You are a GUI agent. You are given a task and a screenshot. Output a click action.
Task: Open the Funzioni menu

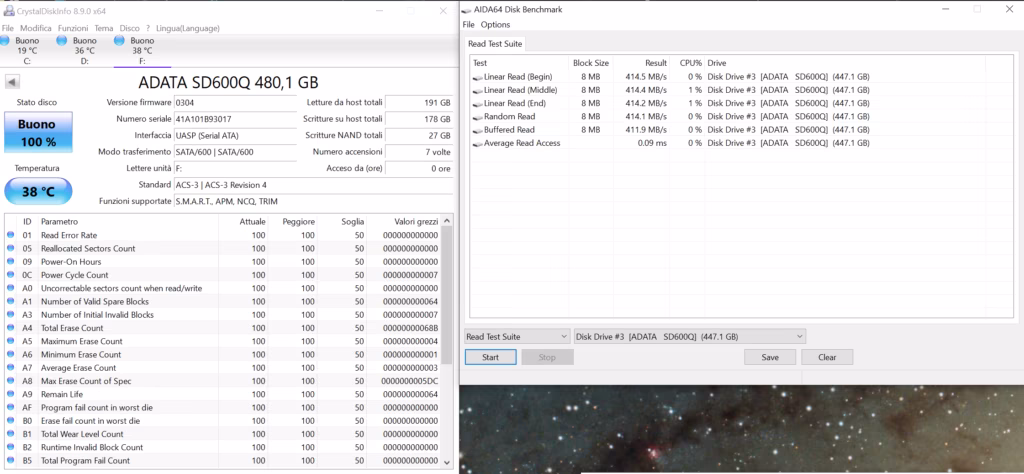coord(73,28)
